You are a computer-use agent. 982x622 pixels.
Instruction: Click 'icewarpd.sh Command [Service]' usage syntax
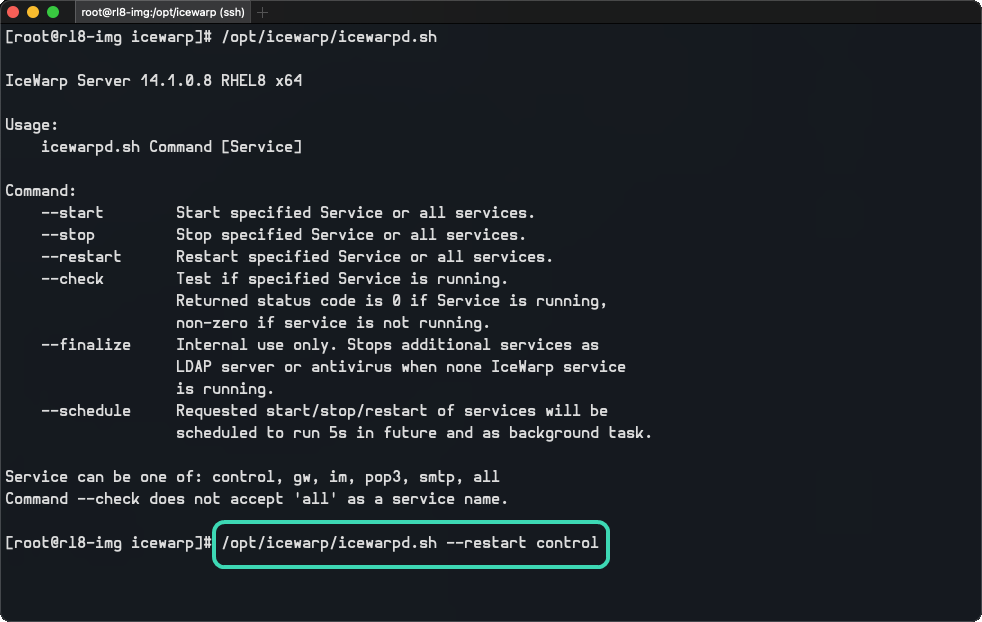coord(172,147)
